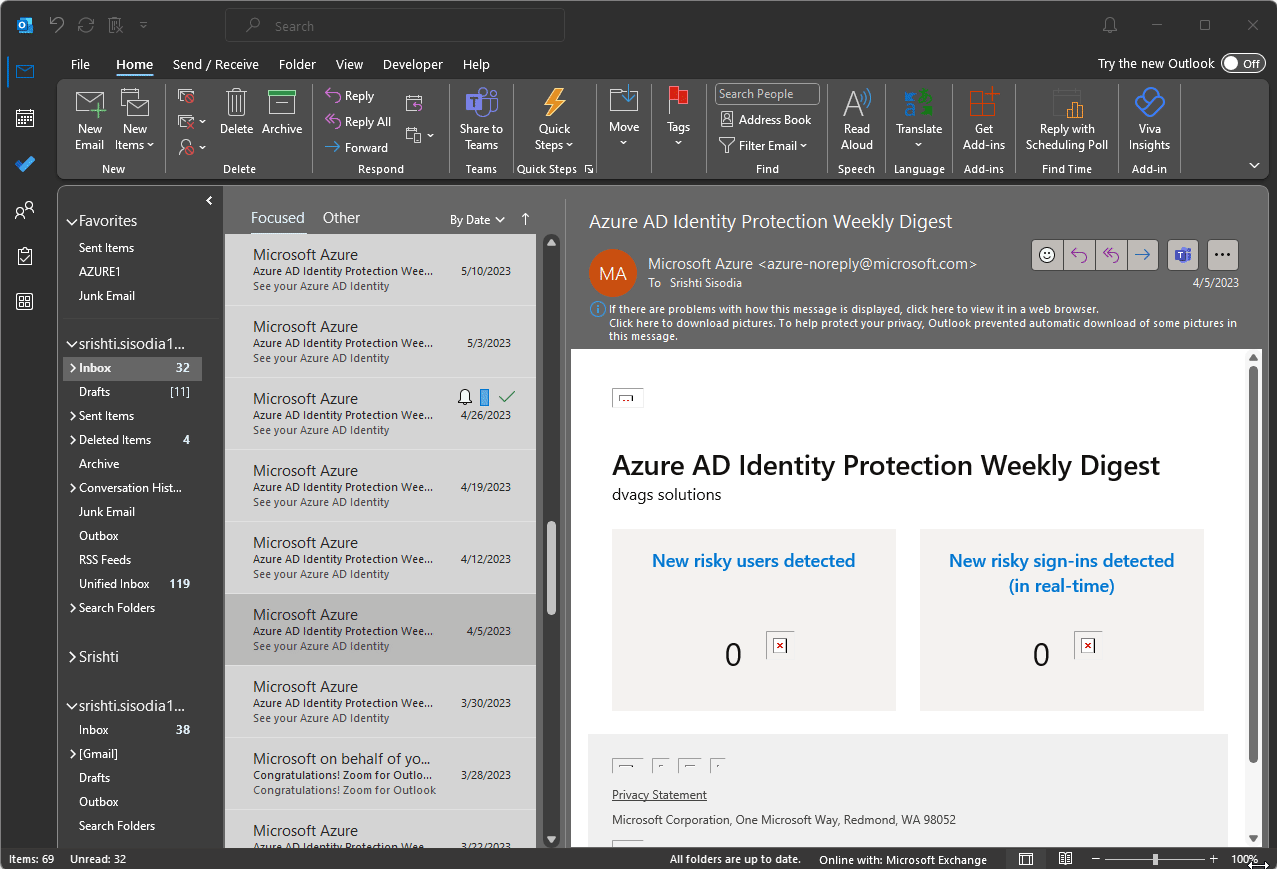Toggle Try the new Outlook switch
Image resolution: width=1277 pixels, height=869 pixels.
pyautogui.click(x=1243, y=64)
